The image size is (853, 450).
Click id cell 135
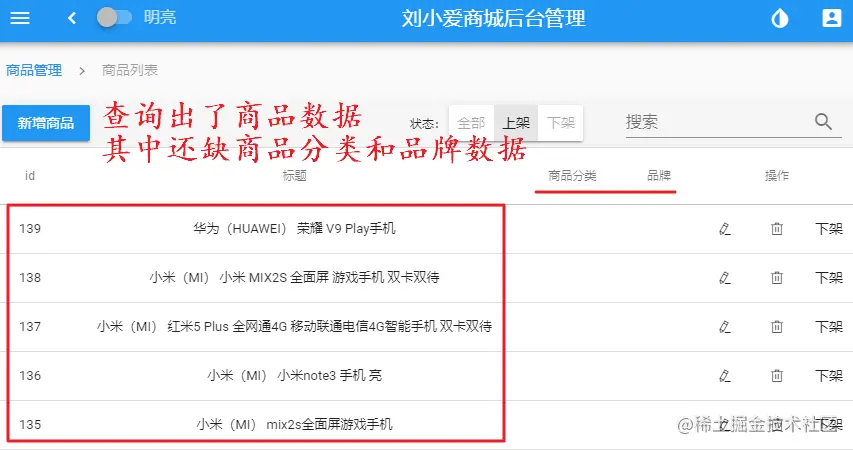point(30,424)
